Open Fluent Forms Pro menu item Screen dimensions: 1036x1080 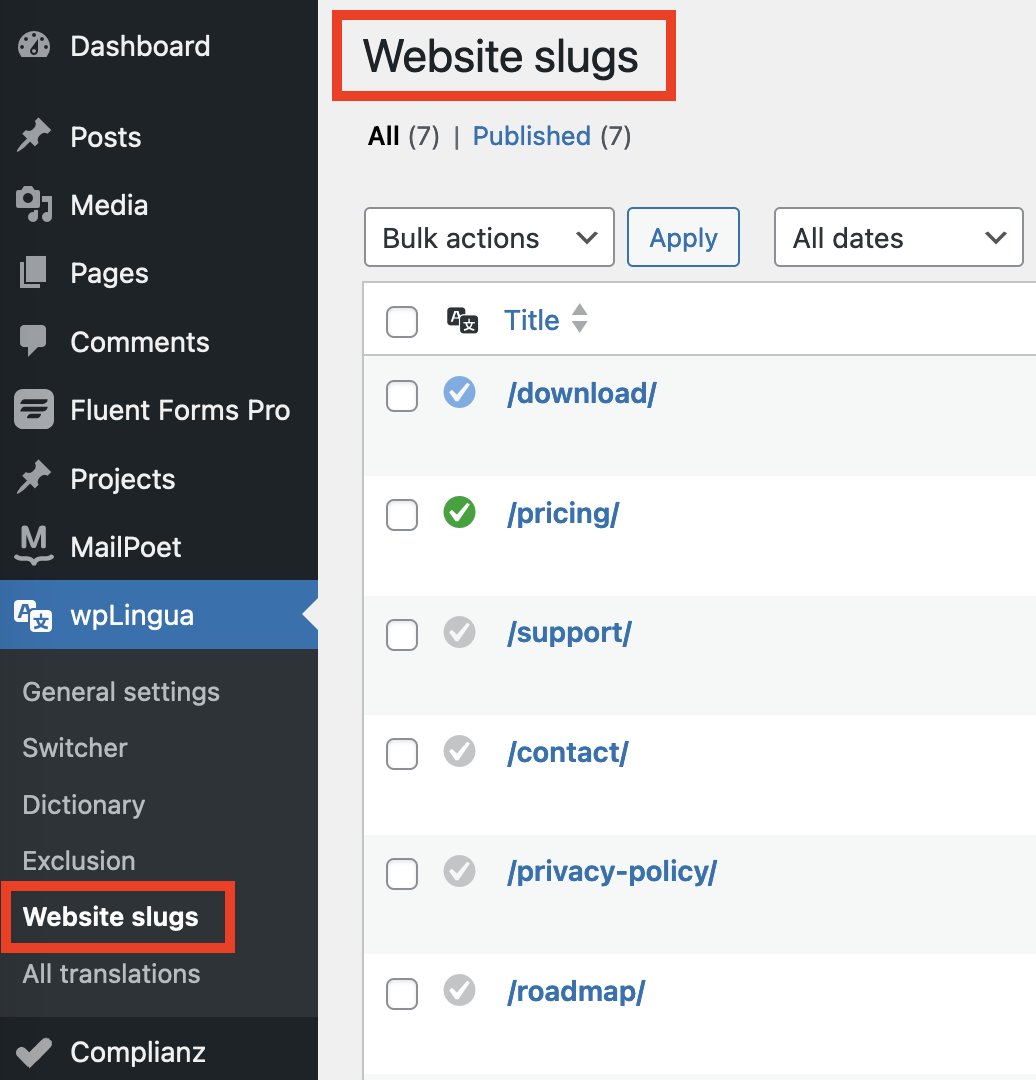pos(180,410)
